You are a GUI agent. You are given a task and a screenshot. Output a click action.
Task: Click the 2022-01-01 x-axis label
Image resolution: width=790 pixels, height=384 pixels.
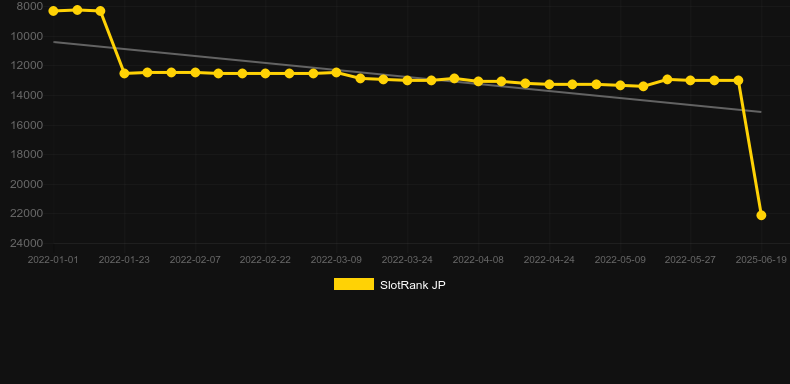[x=53, y=260]
